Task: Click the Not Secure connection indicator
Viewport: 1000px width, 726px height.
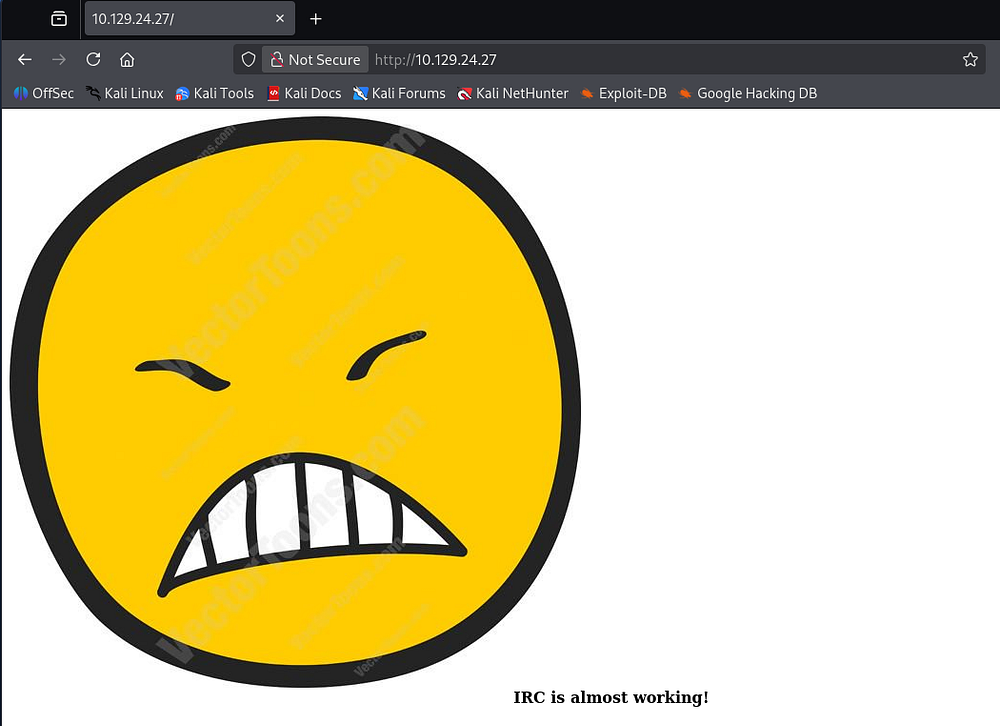Action: (x=315, y=60)
